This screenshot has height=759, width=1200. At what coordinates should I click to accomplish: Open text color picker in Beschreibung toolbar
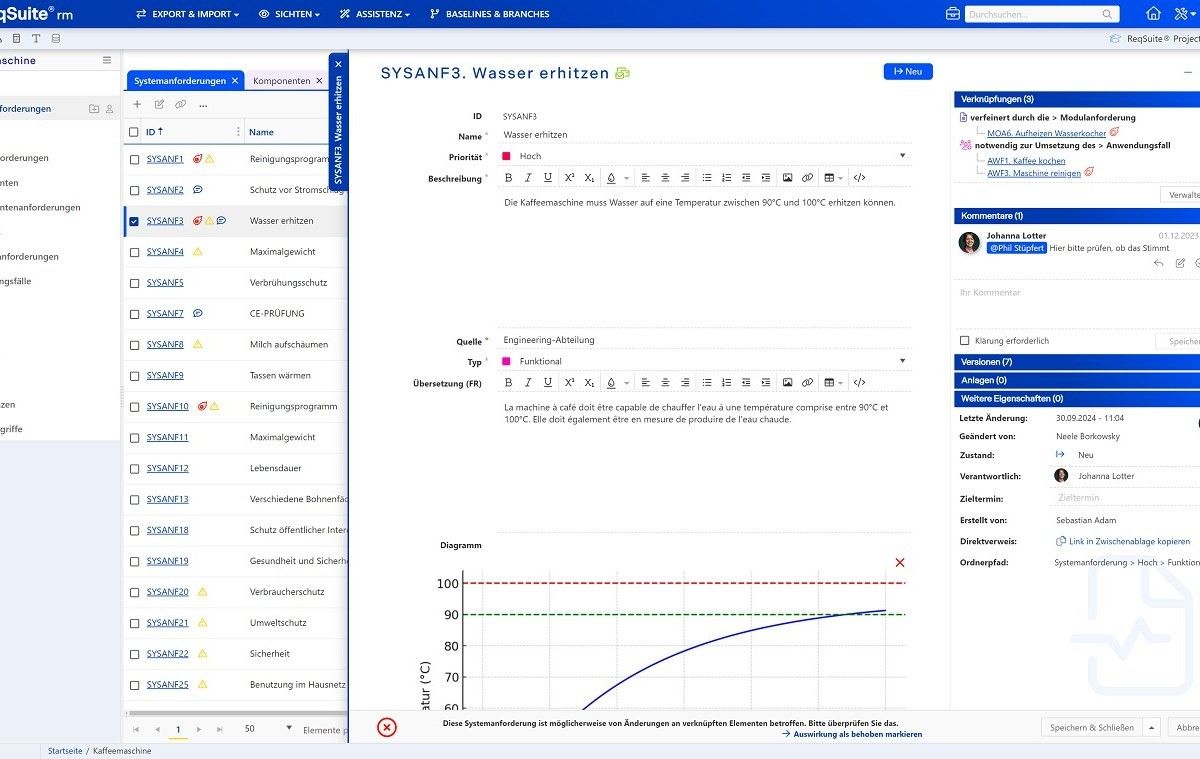point(611,178)
